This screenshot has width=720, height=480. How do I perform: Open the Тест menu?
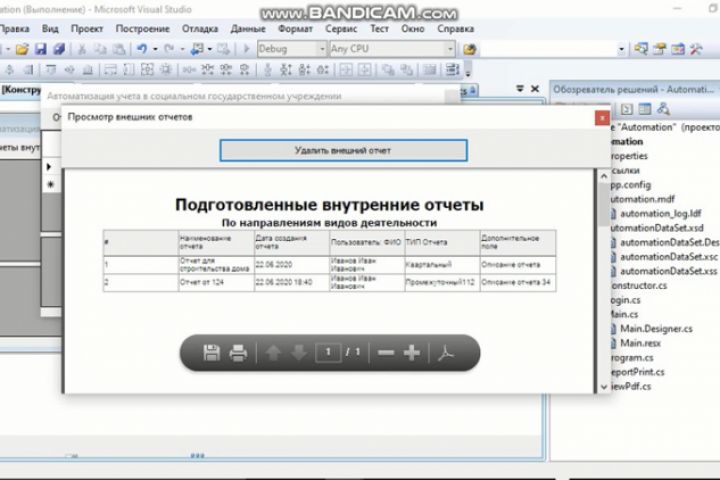click(379, 28)
